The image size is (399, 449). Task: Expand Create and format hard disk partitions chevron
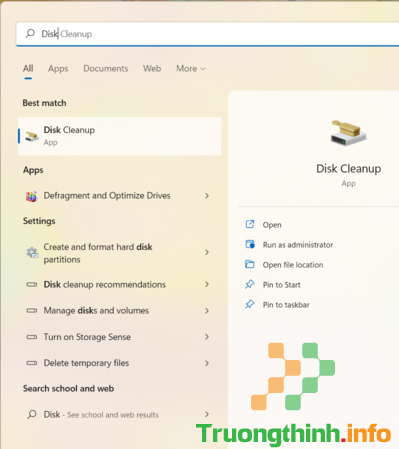click(x=207, y=252)
